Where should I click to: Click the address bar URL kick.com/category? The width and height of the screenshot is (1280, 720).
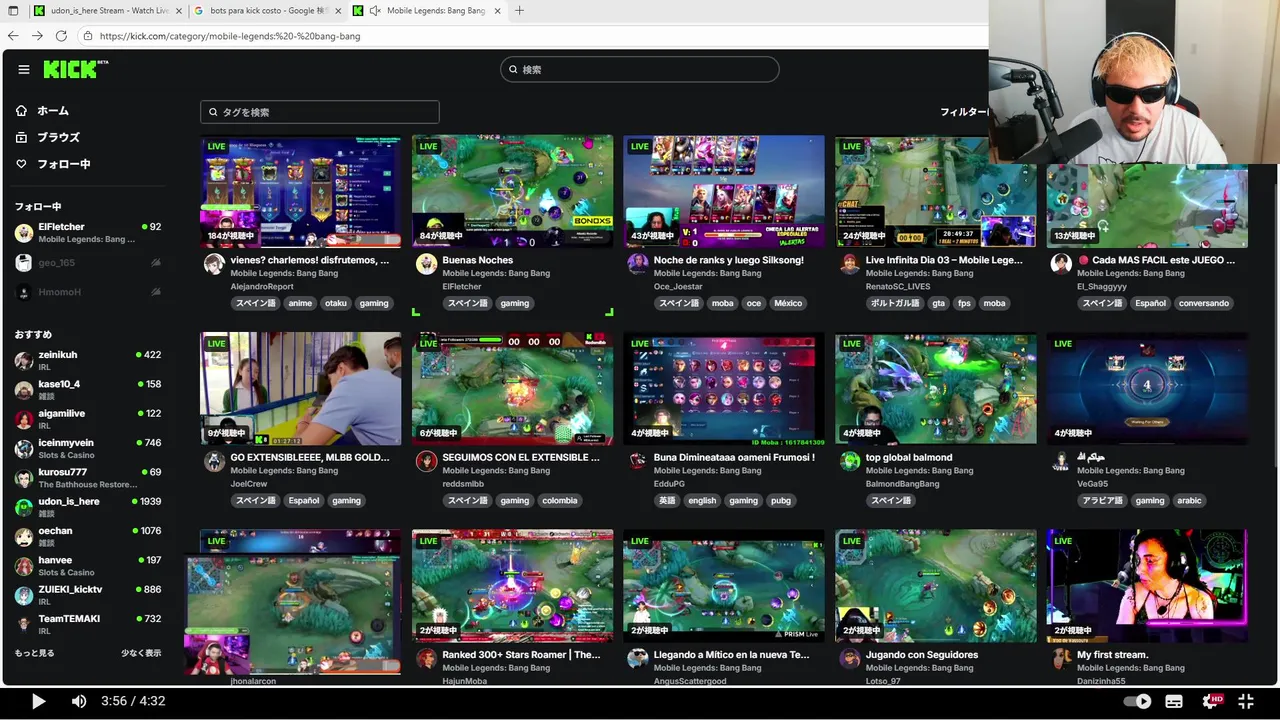coord(230,36)
